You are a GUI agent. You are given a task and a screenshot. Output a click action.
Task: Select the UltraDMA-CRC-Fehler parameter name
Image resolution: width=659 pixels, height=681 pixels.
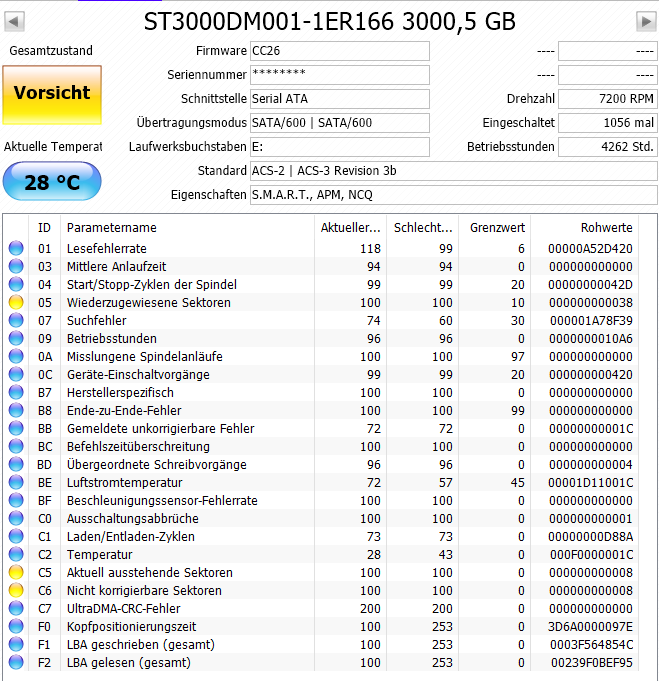[x=123, y=609]
